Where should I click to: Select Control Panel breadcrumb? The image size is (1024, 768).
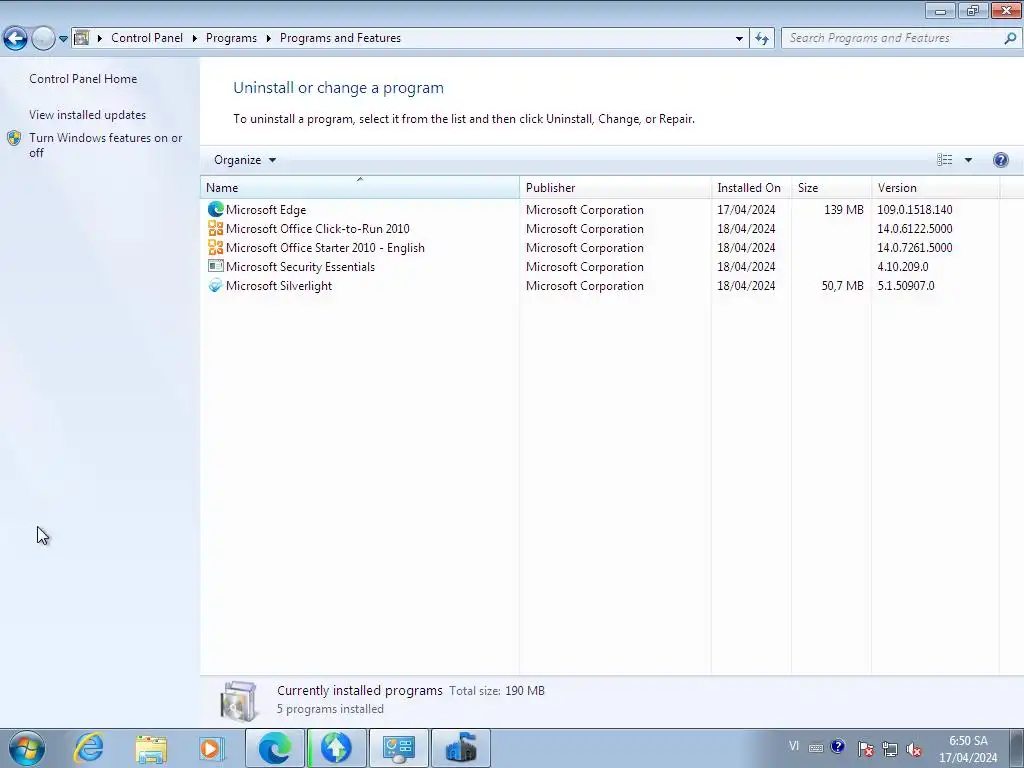point(147,38)
